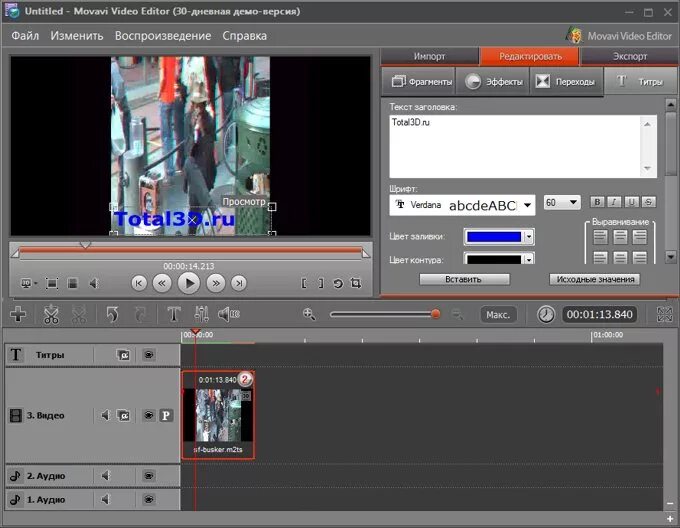Toggle visibility of the 3. Видео track

tap(148, 415)
